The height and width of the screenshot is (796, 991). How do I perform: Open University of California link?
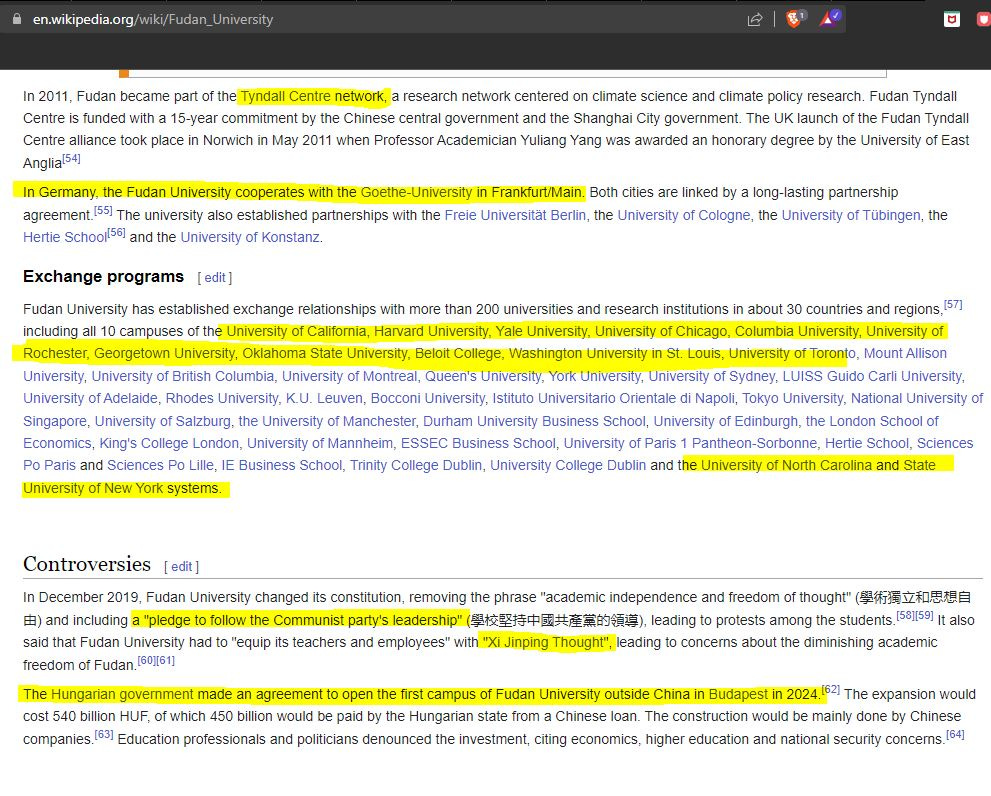(296, 331)
